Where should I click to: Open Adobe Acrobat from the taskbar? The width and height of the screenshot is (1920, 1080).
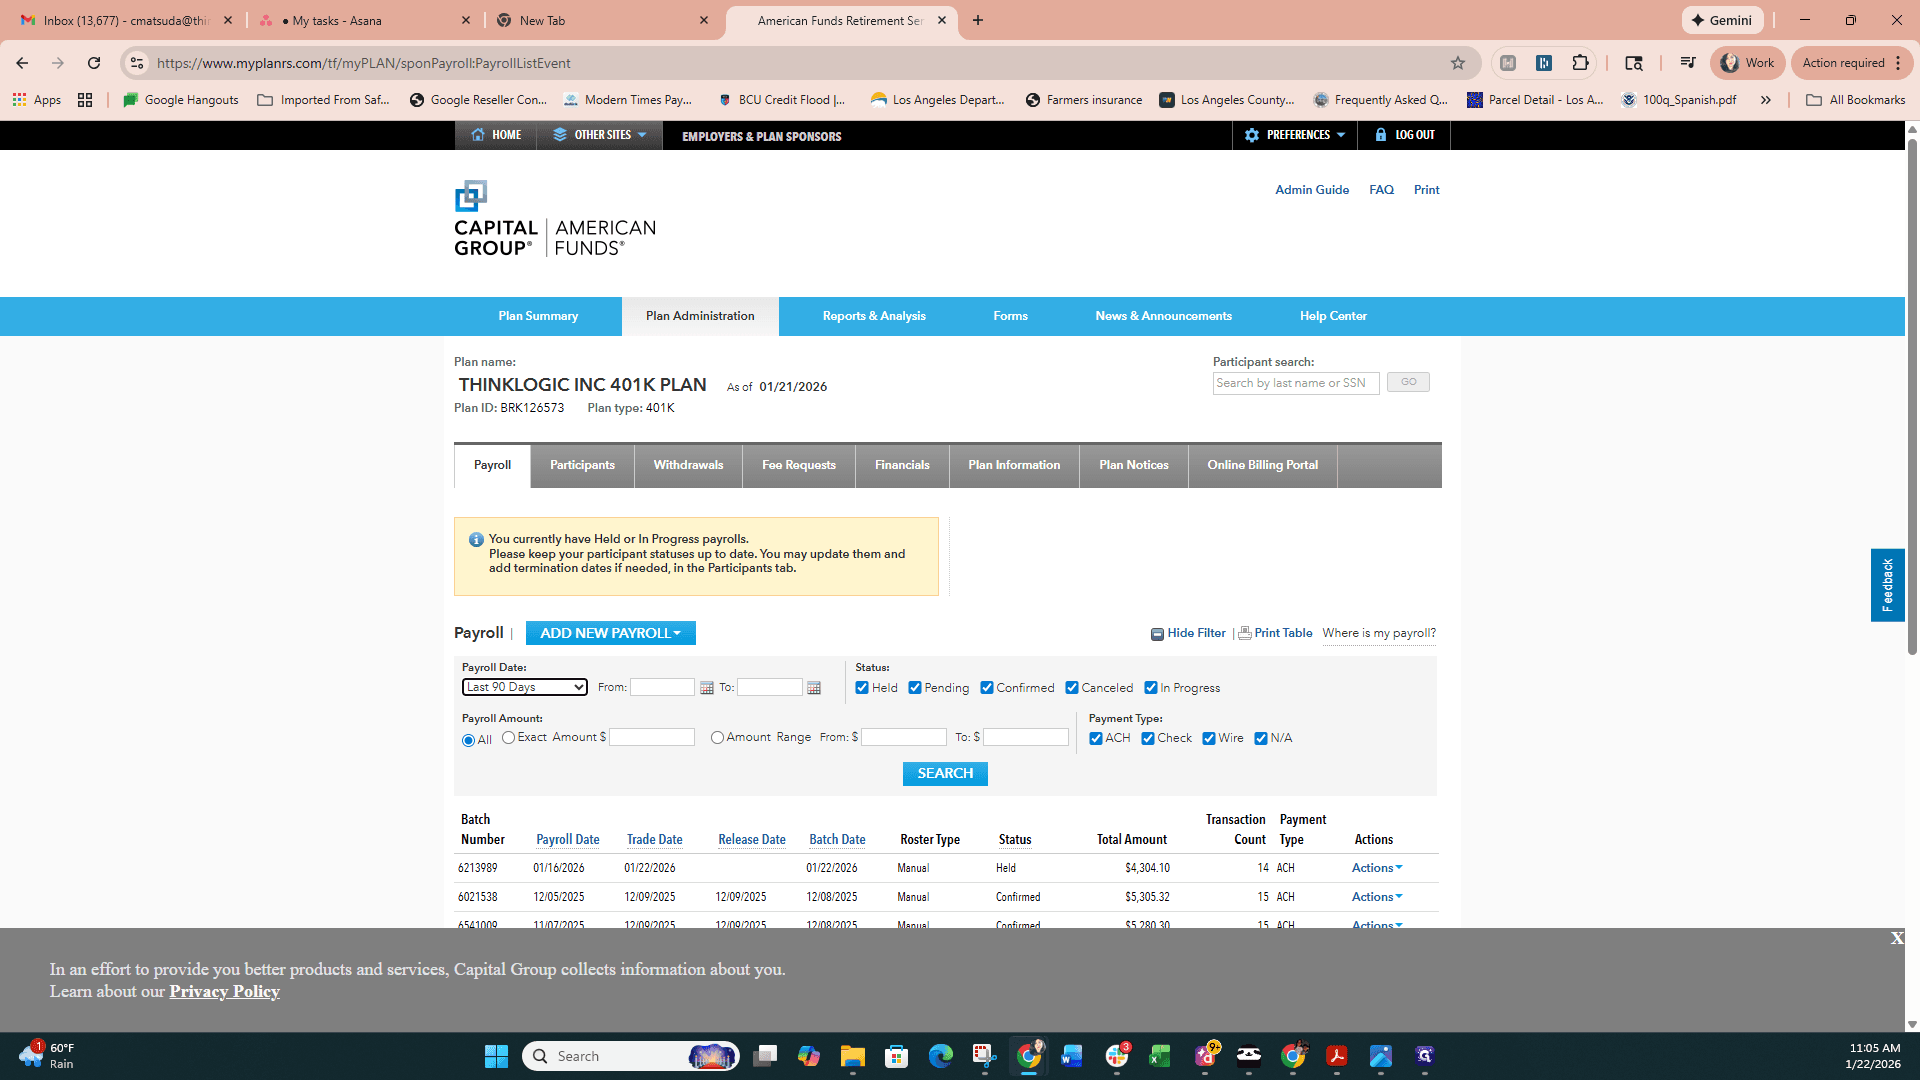coord(1337,1056)
